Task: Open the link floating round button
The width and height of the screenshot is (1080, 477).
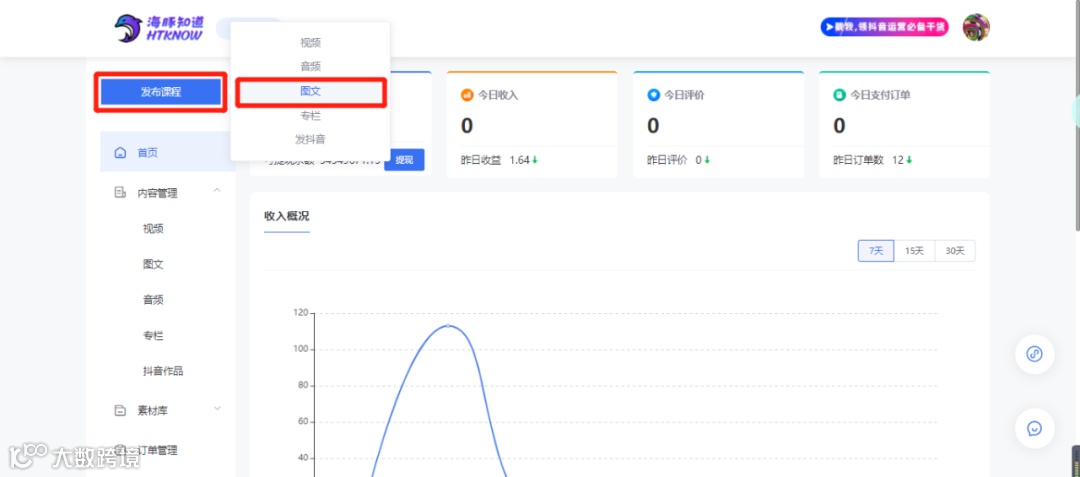Action: pyautogui.click(x=1035, y=354)
